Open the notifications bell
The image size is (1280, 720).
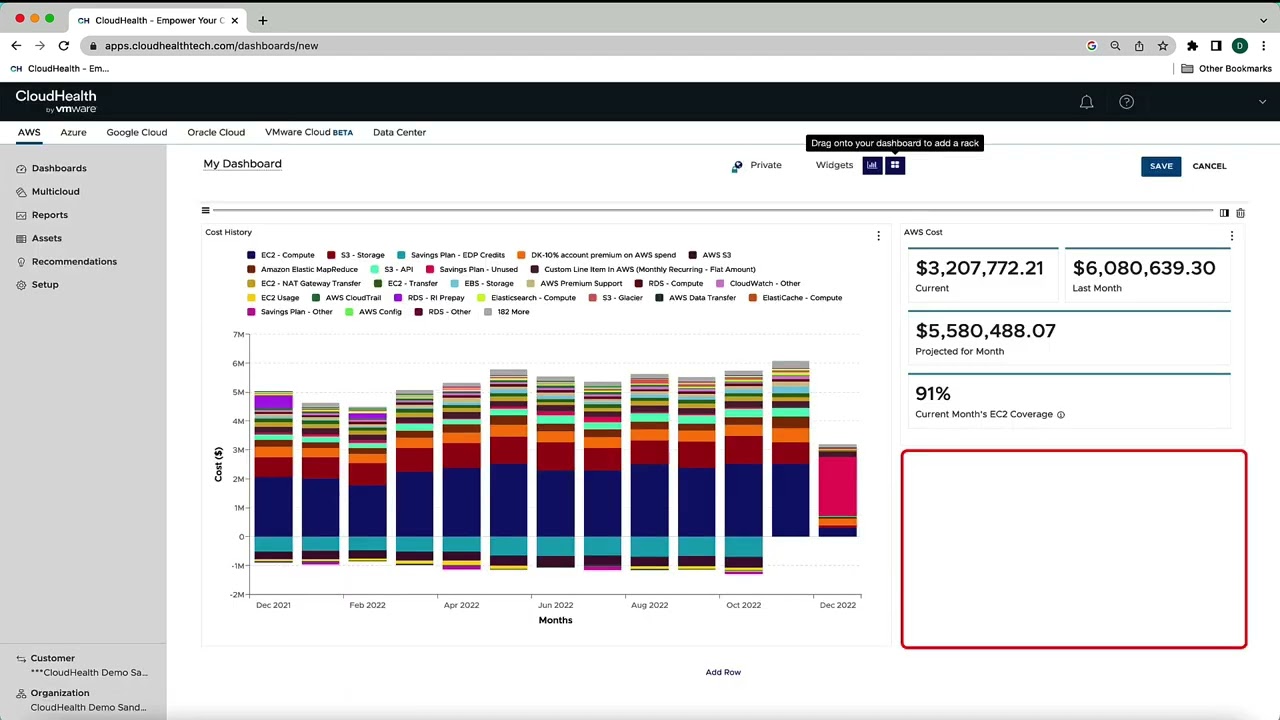click(x=1086, y=102)
